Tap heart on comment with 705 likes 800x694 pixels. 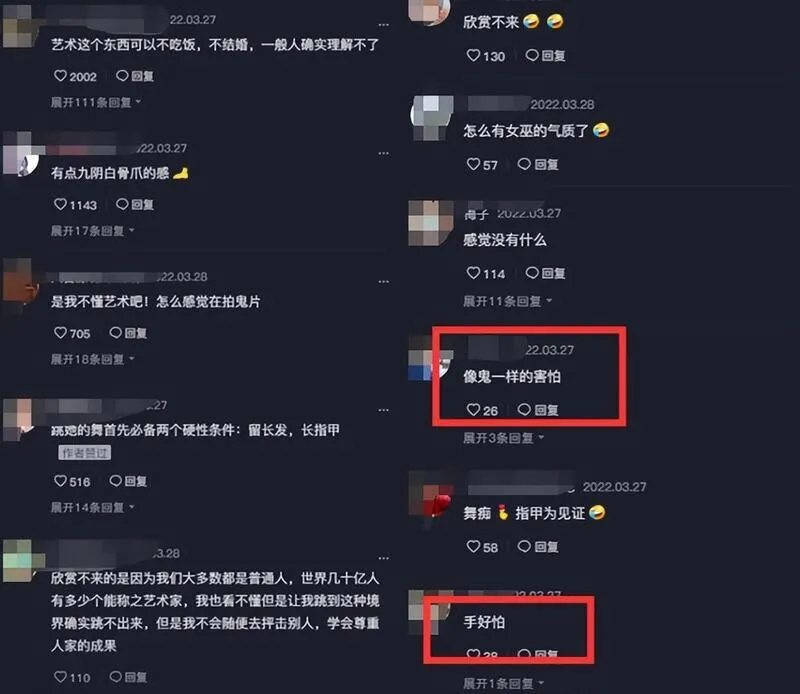pos(60,333)
